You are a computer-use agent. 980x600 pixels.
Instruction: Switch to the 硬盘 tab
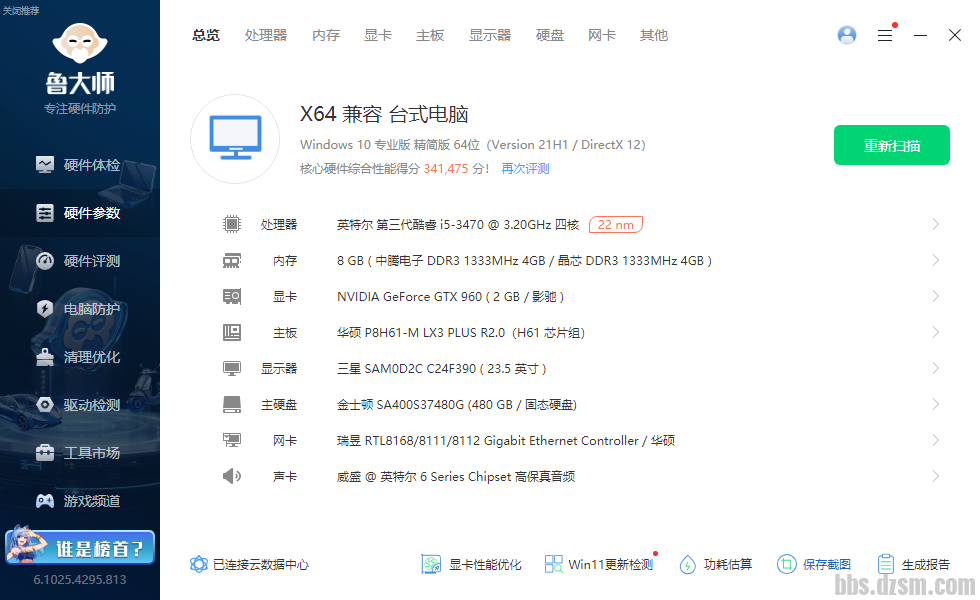pyautogui.click(x=550, y=35)
